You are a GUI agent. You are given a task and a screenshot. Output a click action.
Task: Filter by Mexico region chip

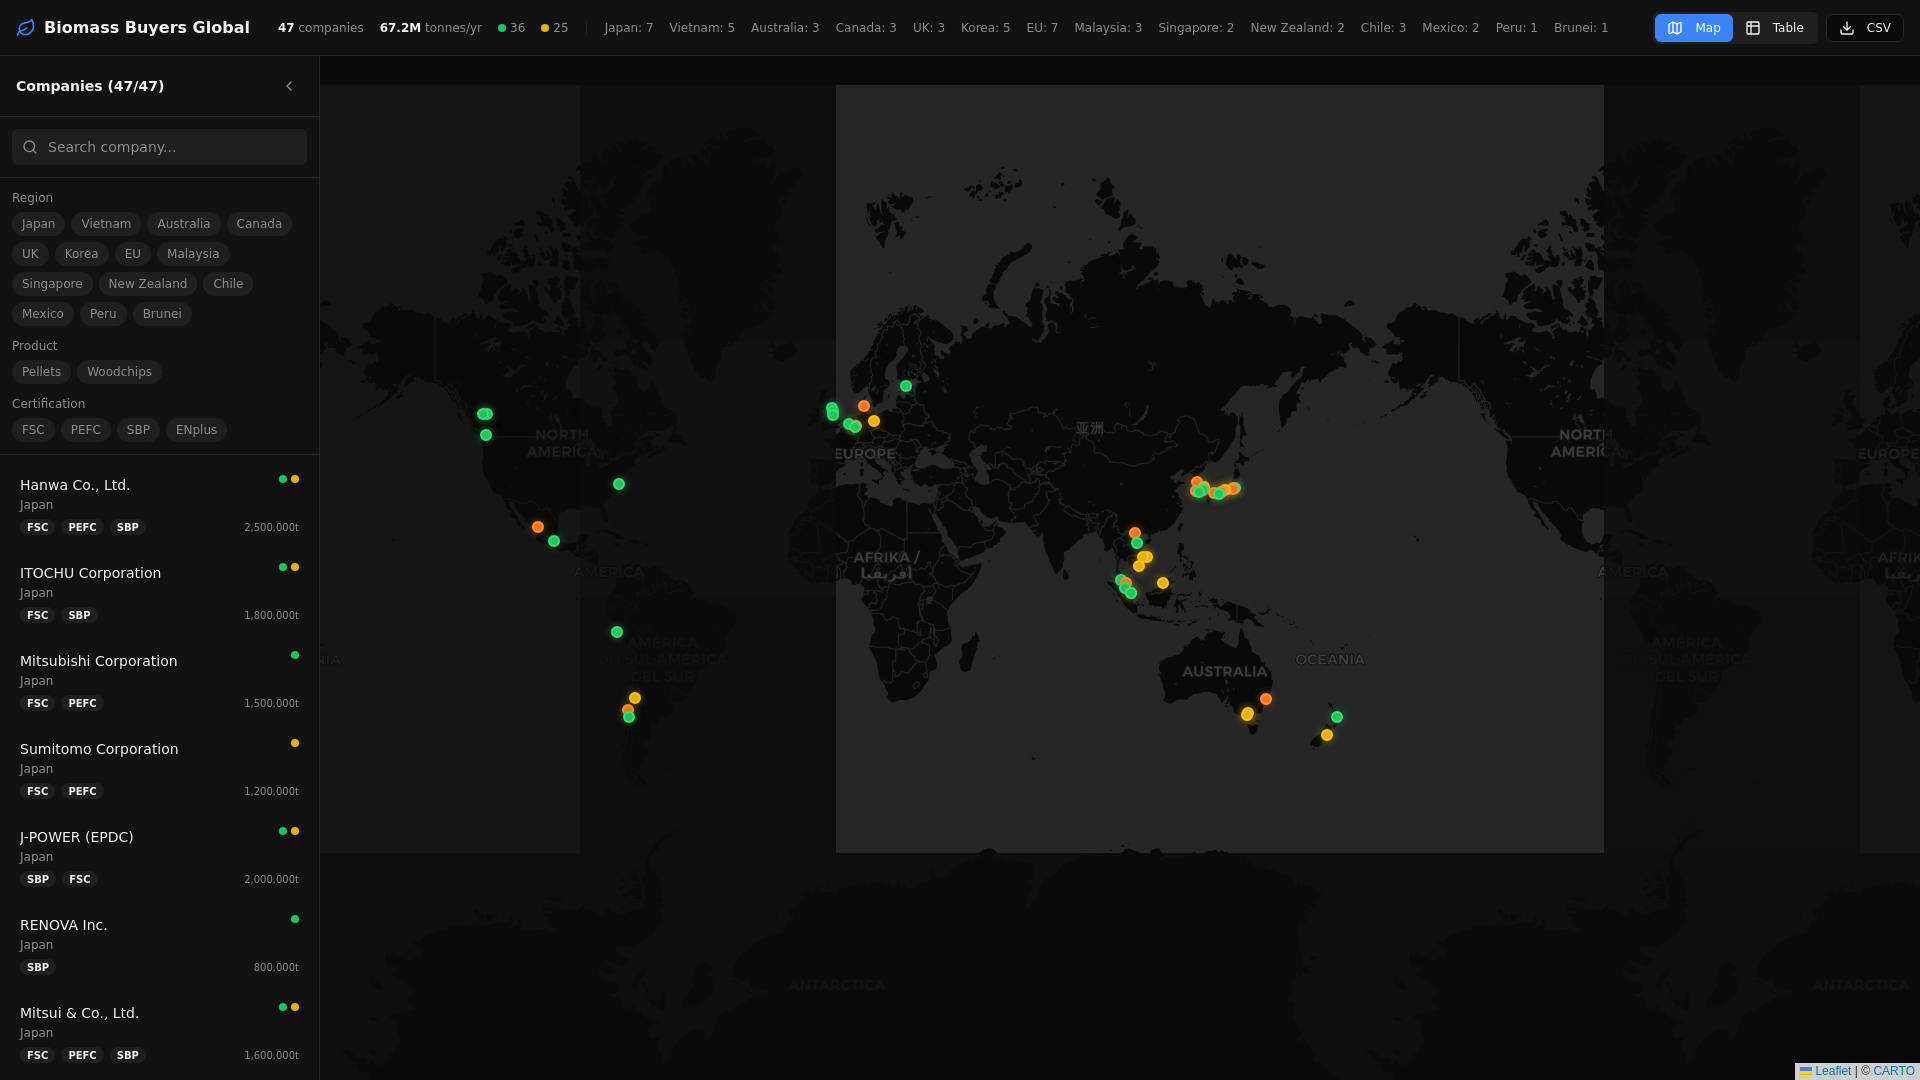pyautogui.click(x=43, y=314)
